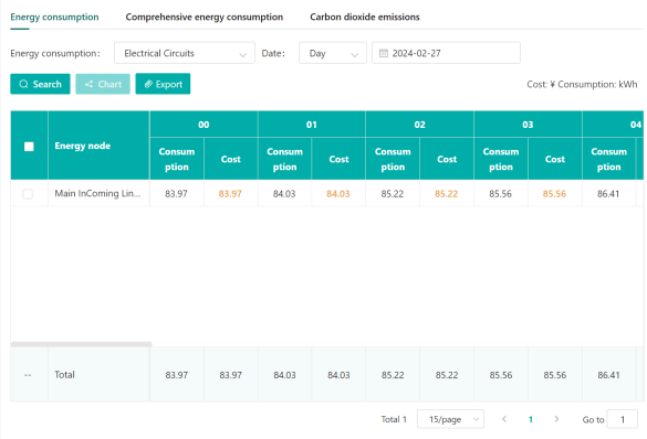This screenshot has width=647, height=439.
Task: Select the Energy consumption tab
Action: pos(55,17)
